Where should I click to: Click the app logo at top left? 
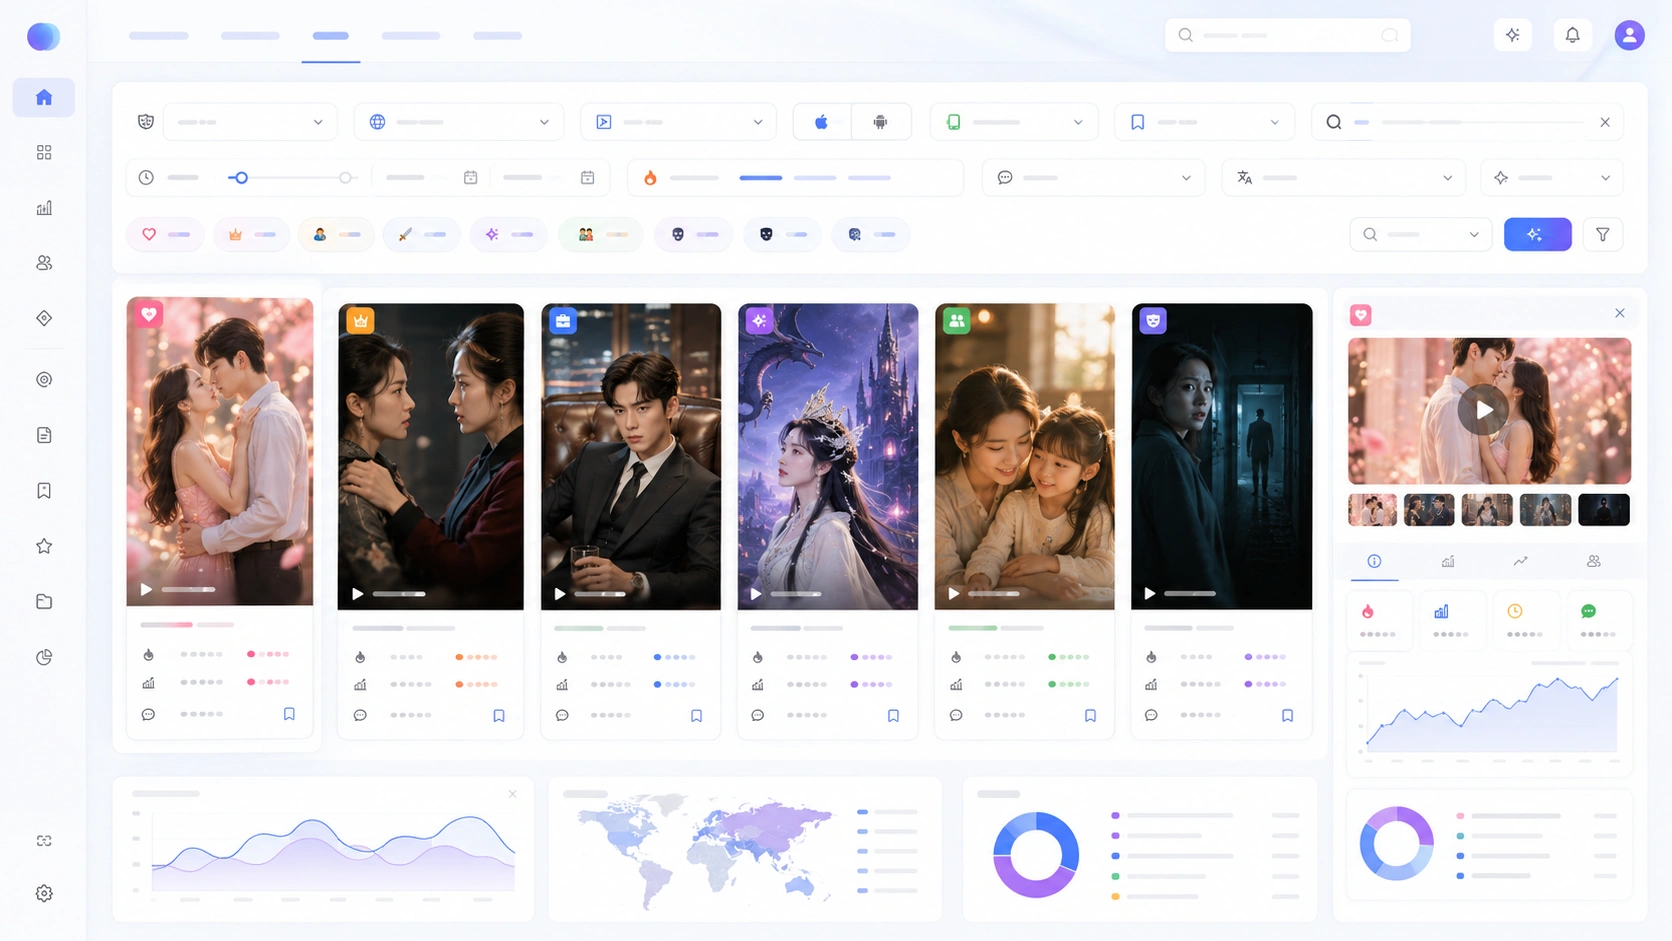point(43,37)
